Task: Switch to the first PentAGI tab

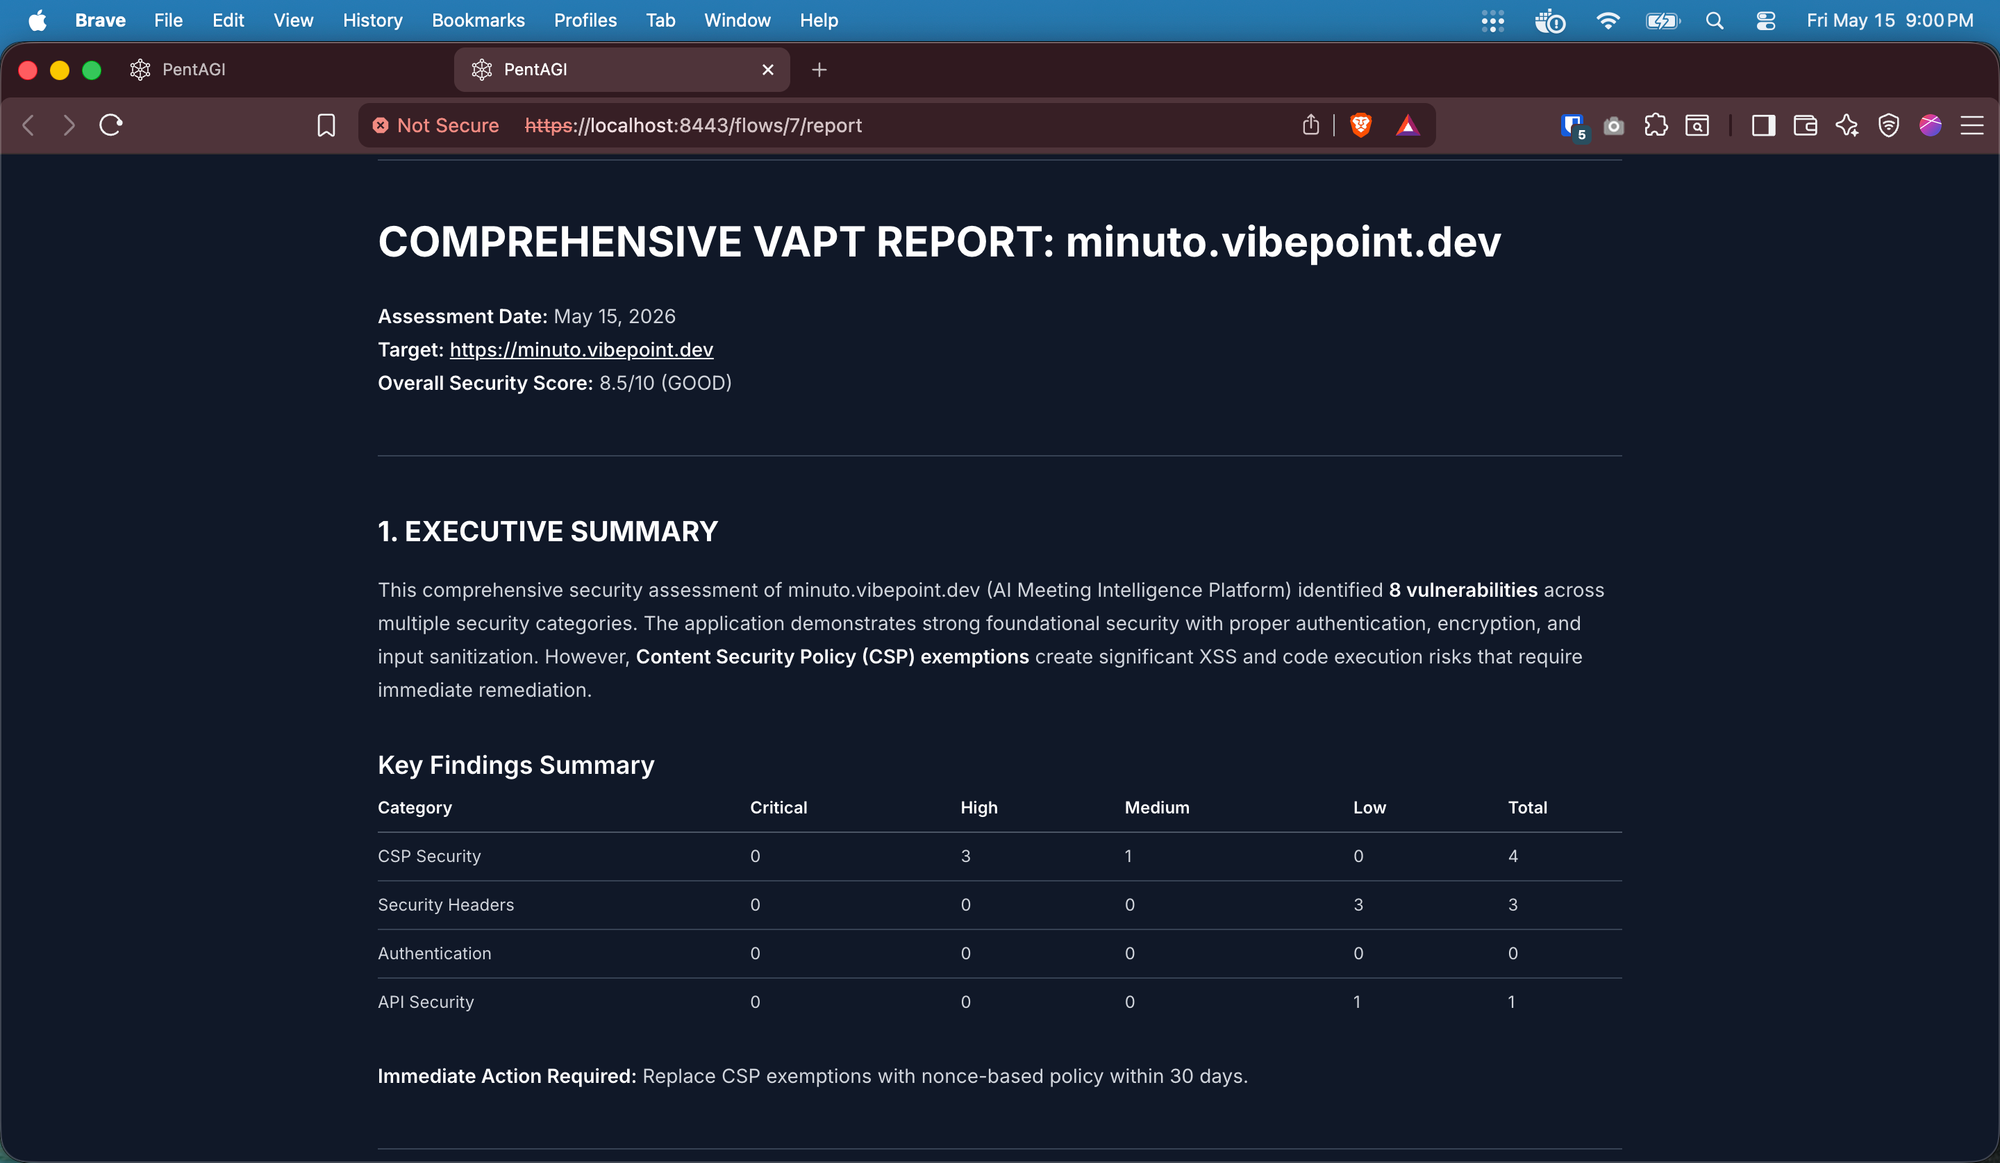Action: click(x=280, y=70)
